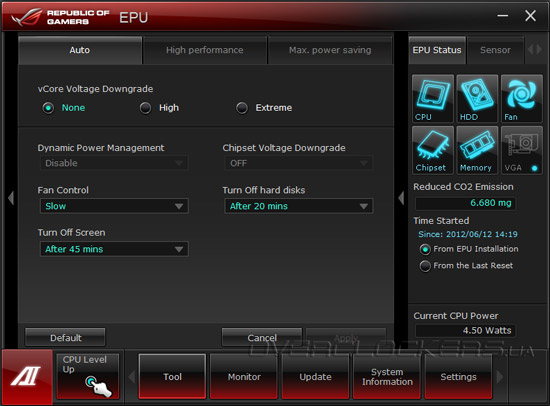This screenshot has height=406, width=550.
Task: Expand the Turn Off Screen dropdown
Action: [x=114, y=249]
